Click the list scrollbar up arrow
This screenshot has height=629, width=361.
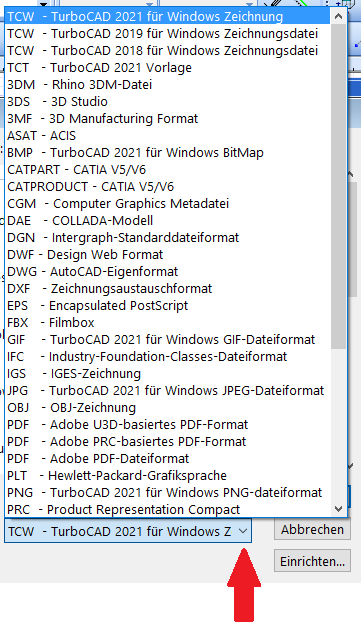[x=339, y=16]
